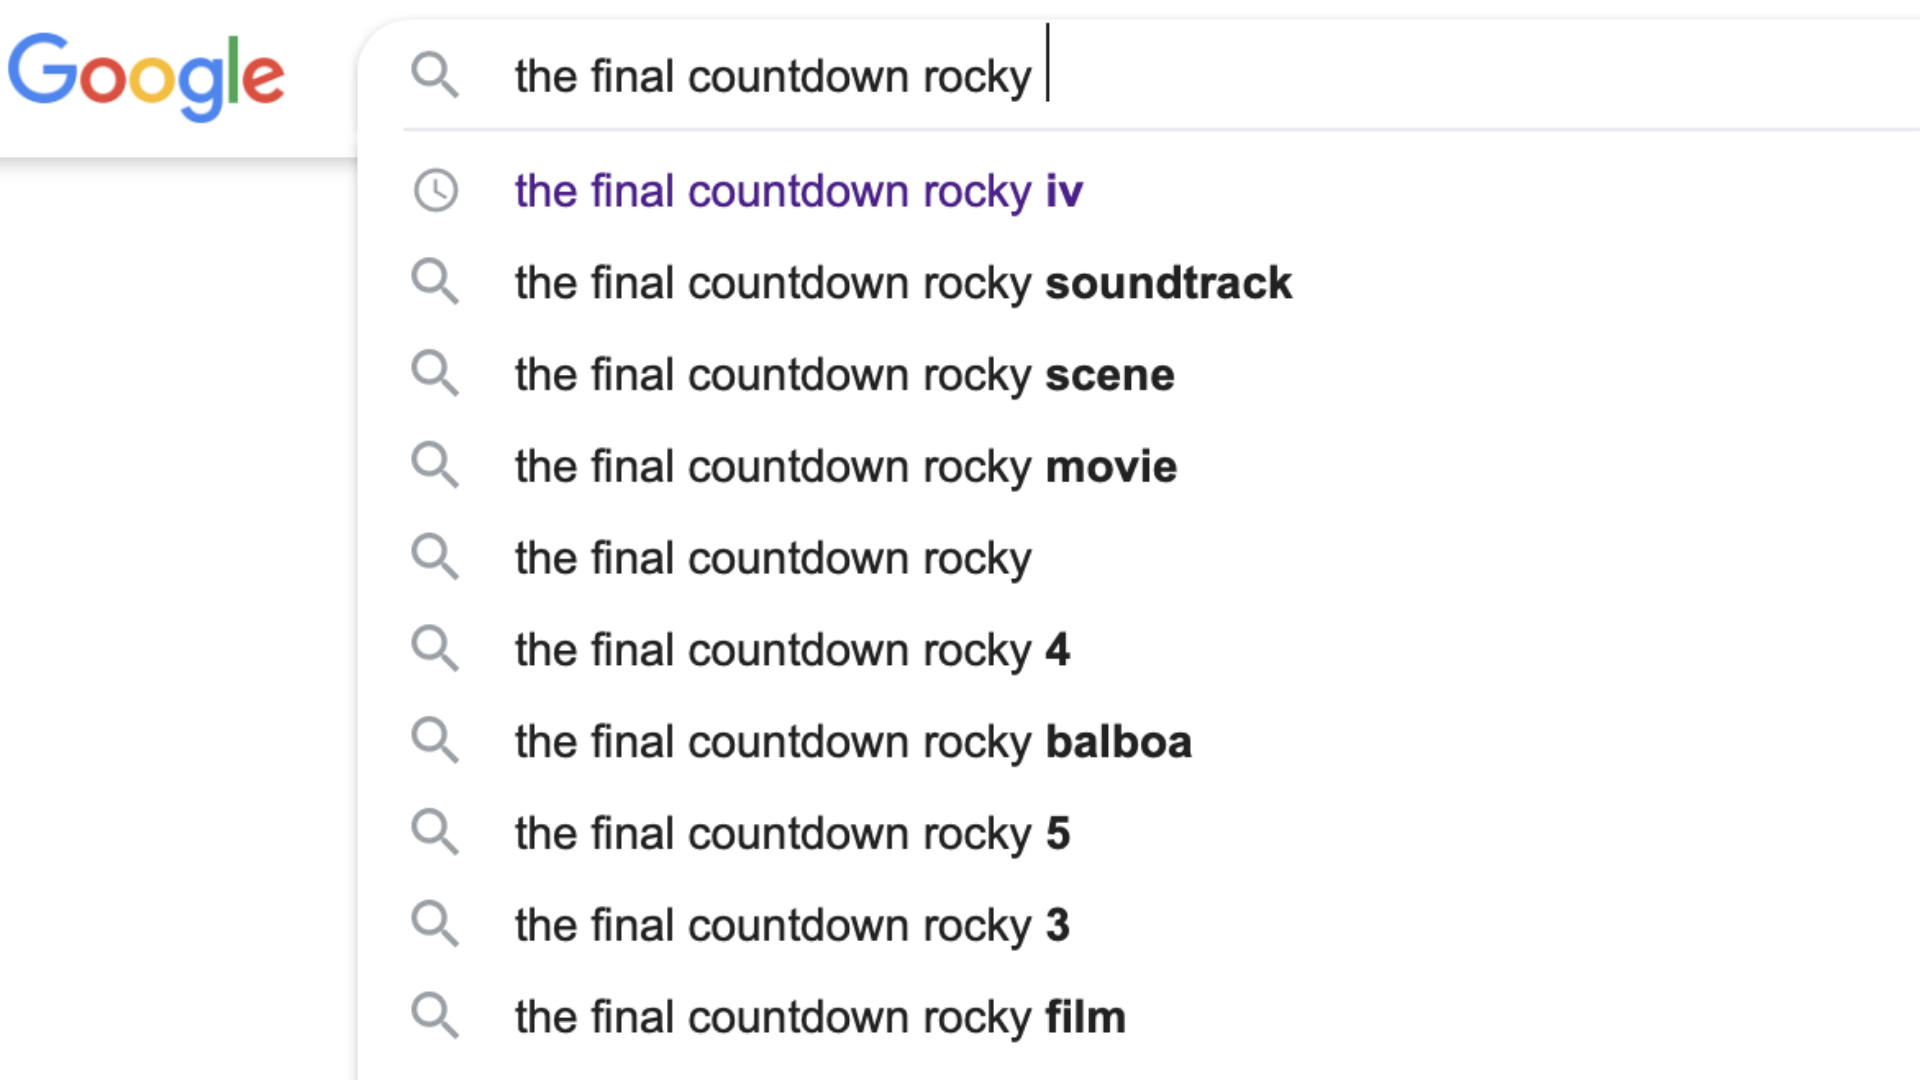Click magnifier icon next to rocky film

[435, 1016]
